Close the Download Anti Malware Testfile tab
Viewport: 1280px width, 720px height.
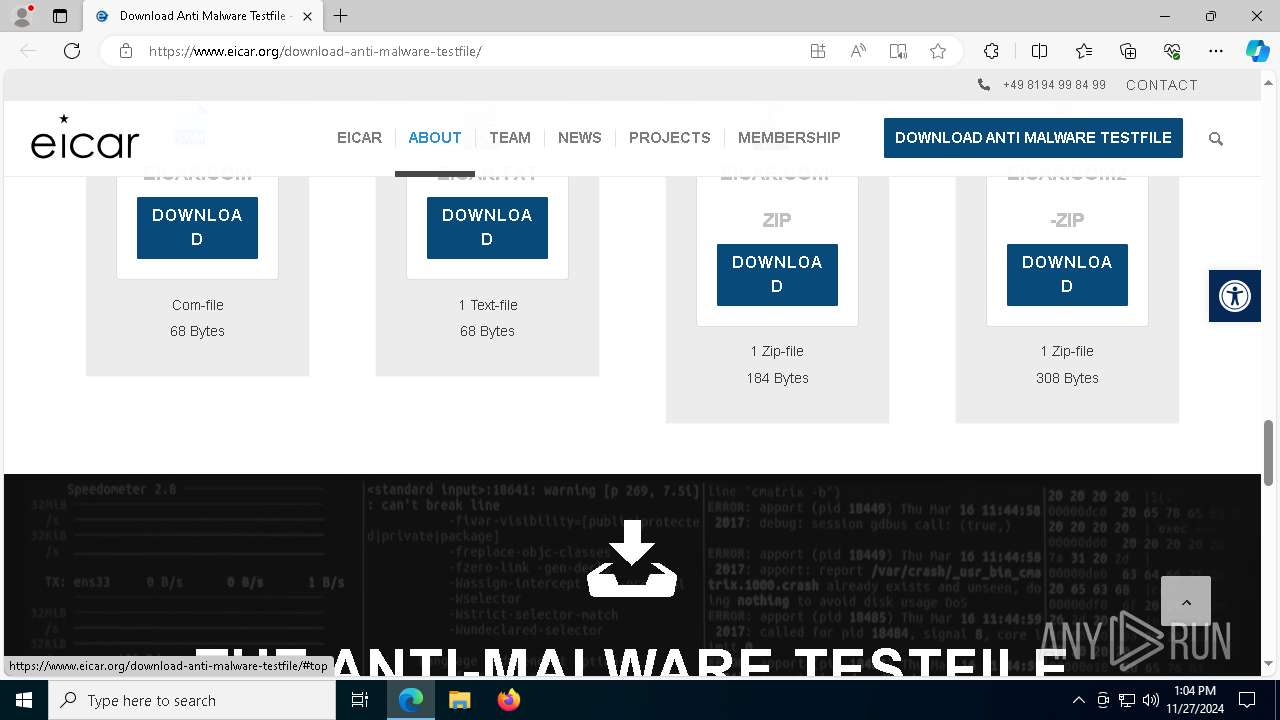point(307,16)
